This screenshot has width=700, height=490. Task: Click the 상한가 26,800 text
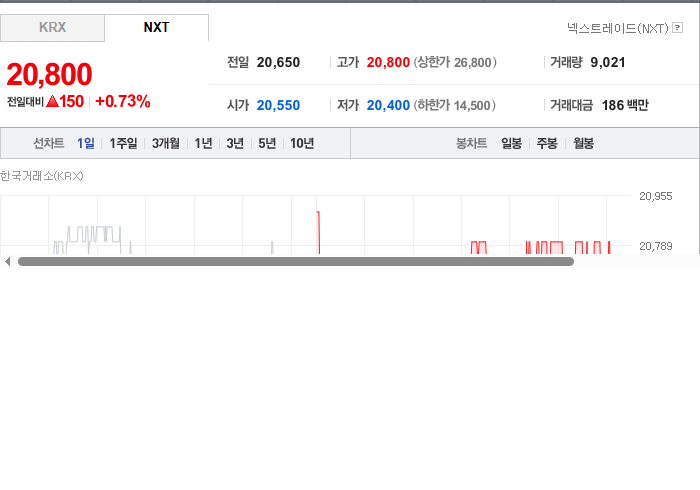455,62
